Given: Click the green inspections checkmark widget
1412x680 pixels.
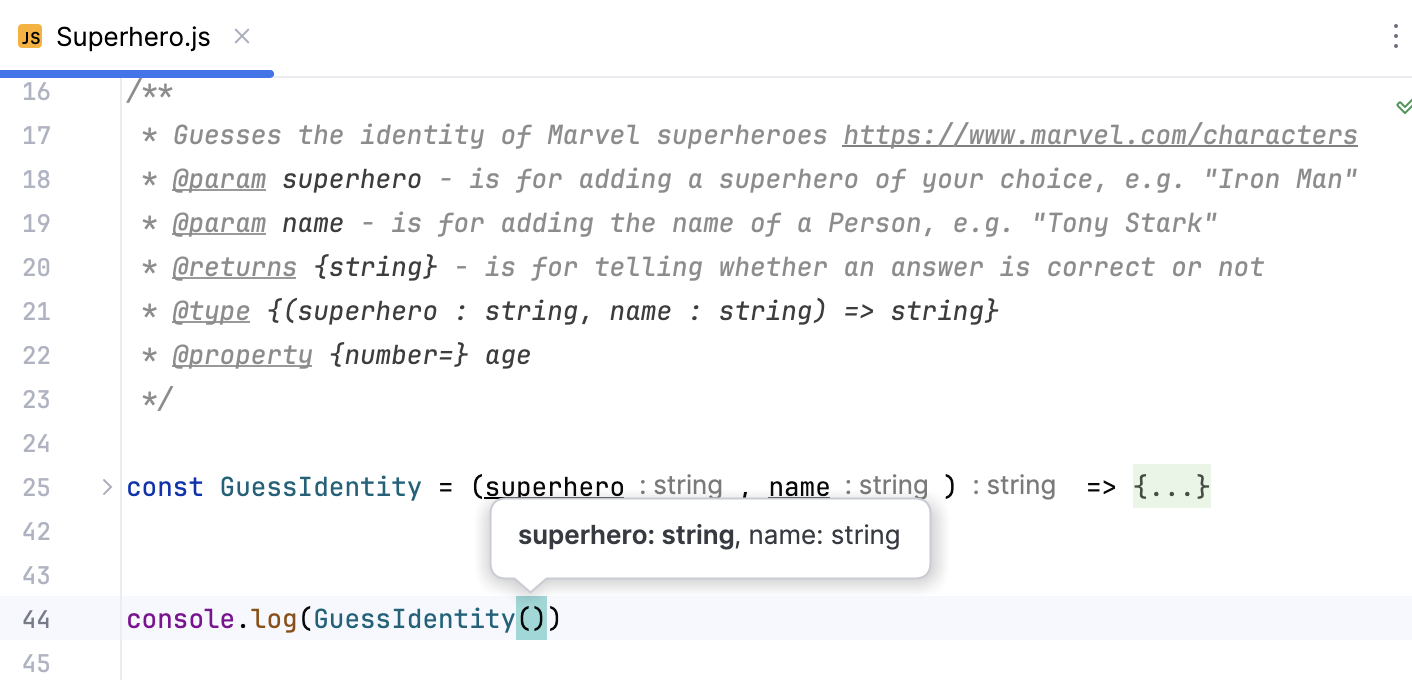Looking at the screenshot, I should coord(1404,103).
